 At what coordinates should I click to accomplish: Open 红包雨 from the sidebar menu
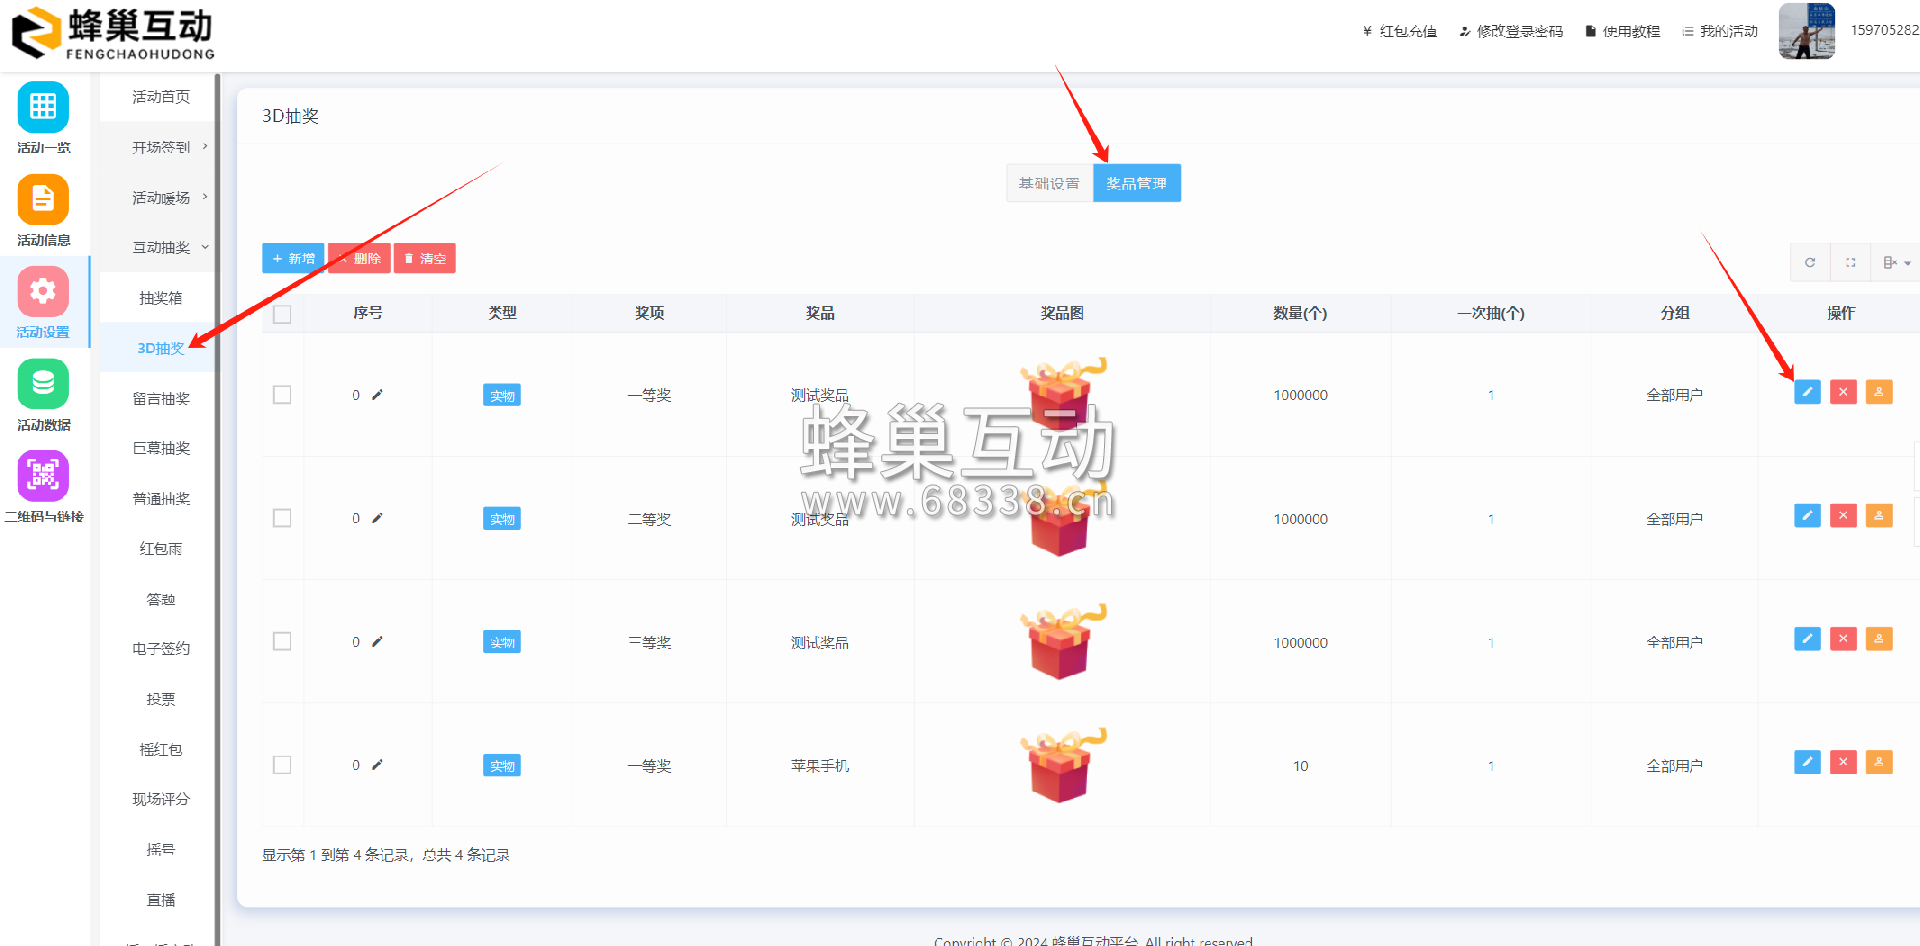(160, 548)
